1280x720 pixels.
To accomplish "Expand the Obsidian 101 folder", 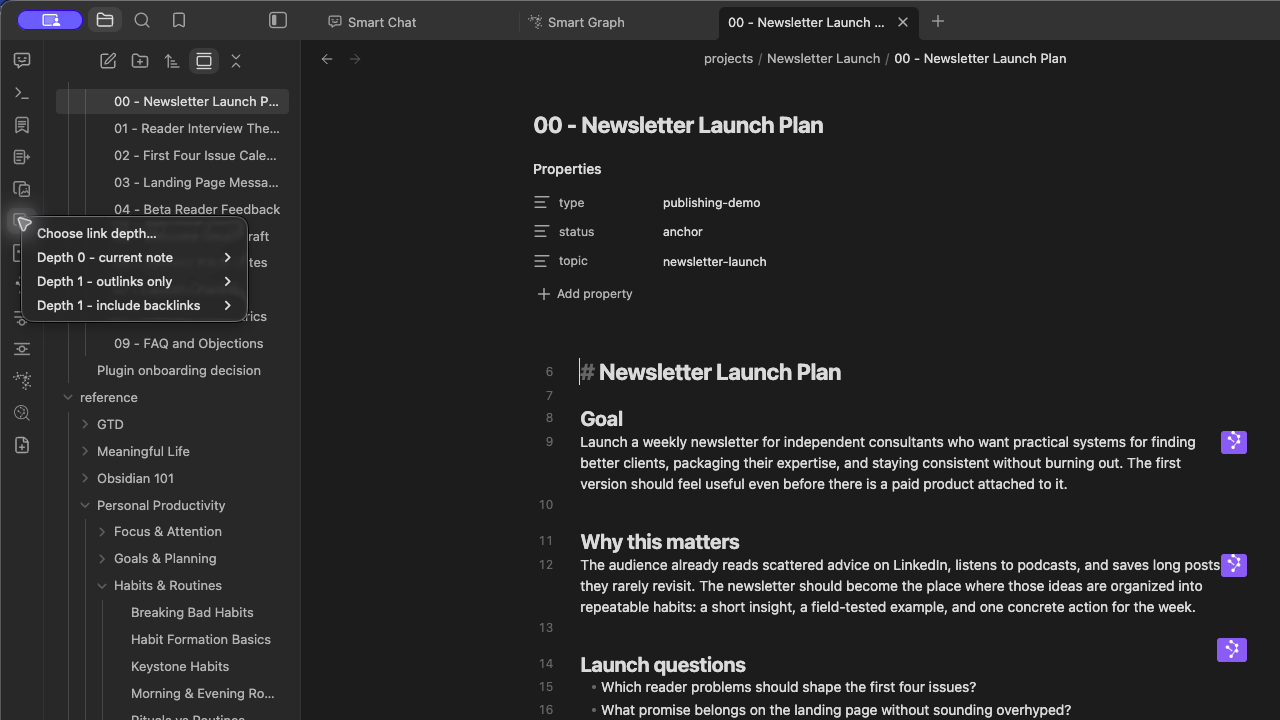I will click(85, 478).
